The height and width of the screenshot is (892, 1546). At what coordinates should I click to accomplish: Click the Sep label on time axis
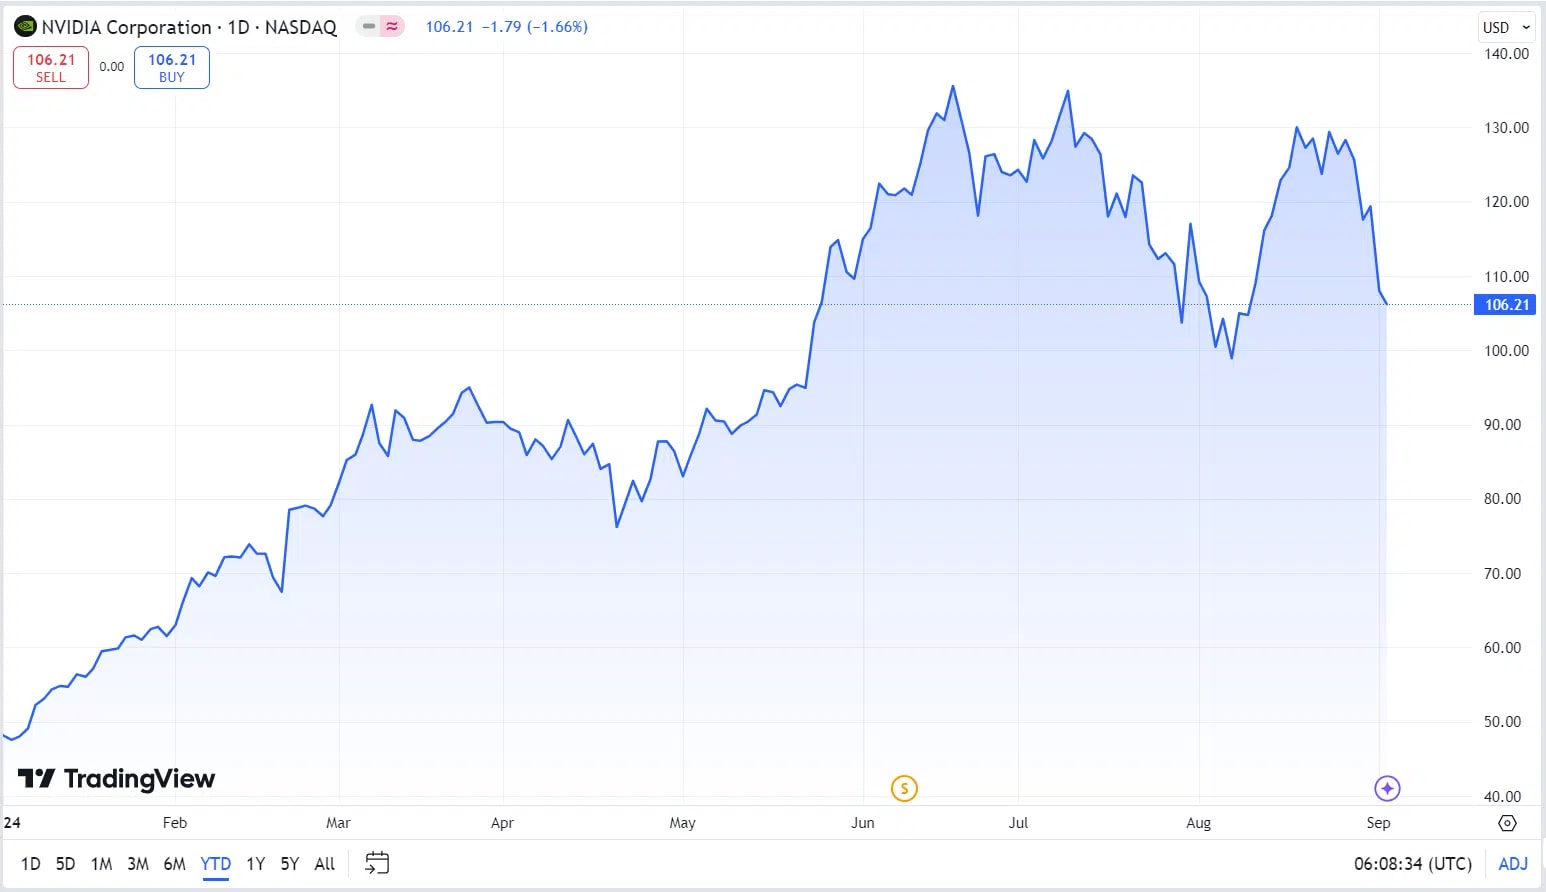tap(1378, 823)
